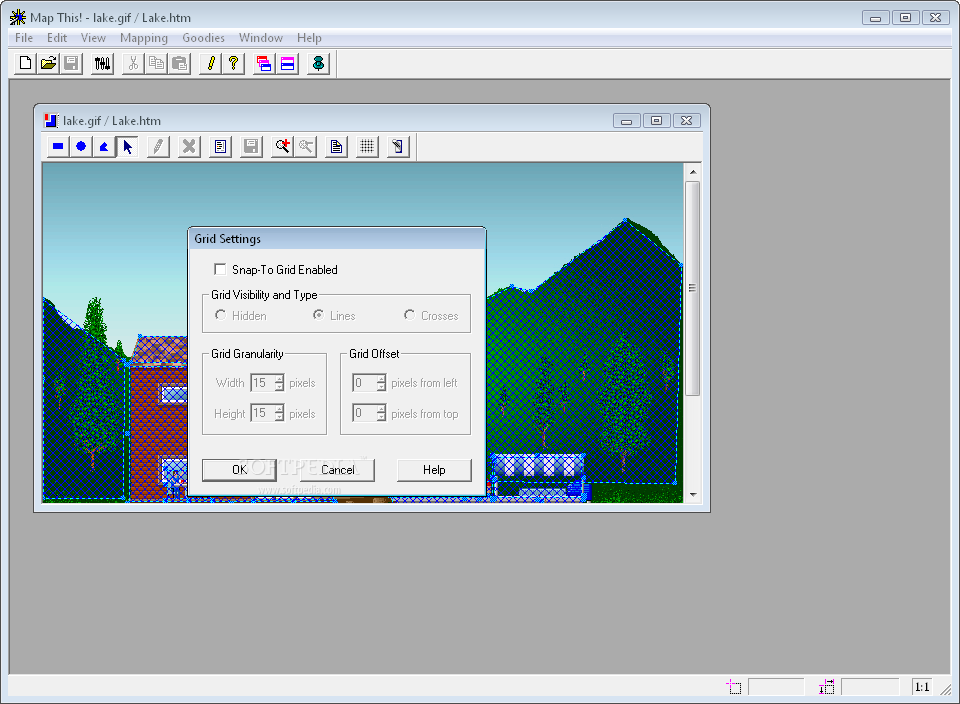Select the Polygon area tool
This screenshot has height=704, width=960.
pos(104,147)
